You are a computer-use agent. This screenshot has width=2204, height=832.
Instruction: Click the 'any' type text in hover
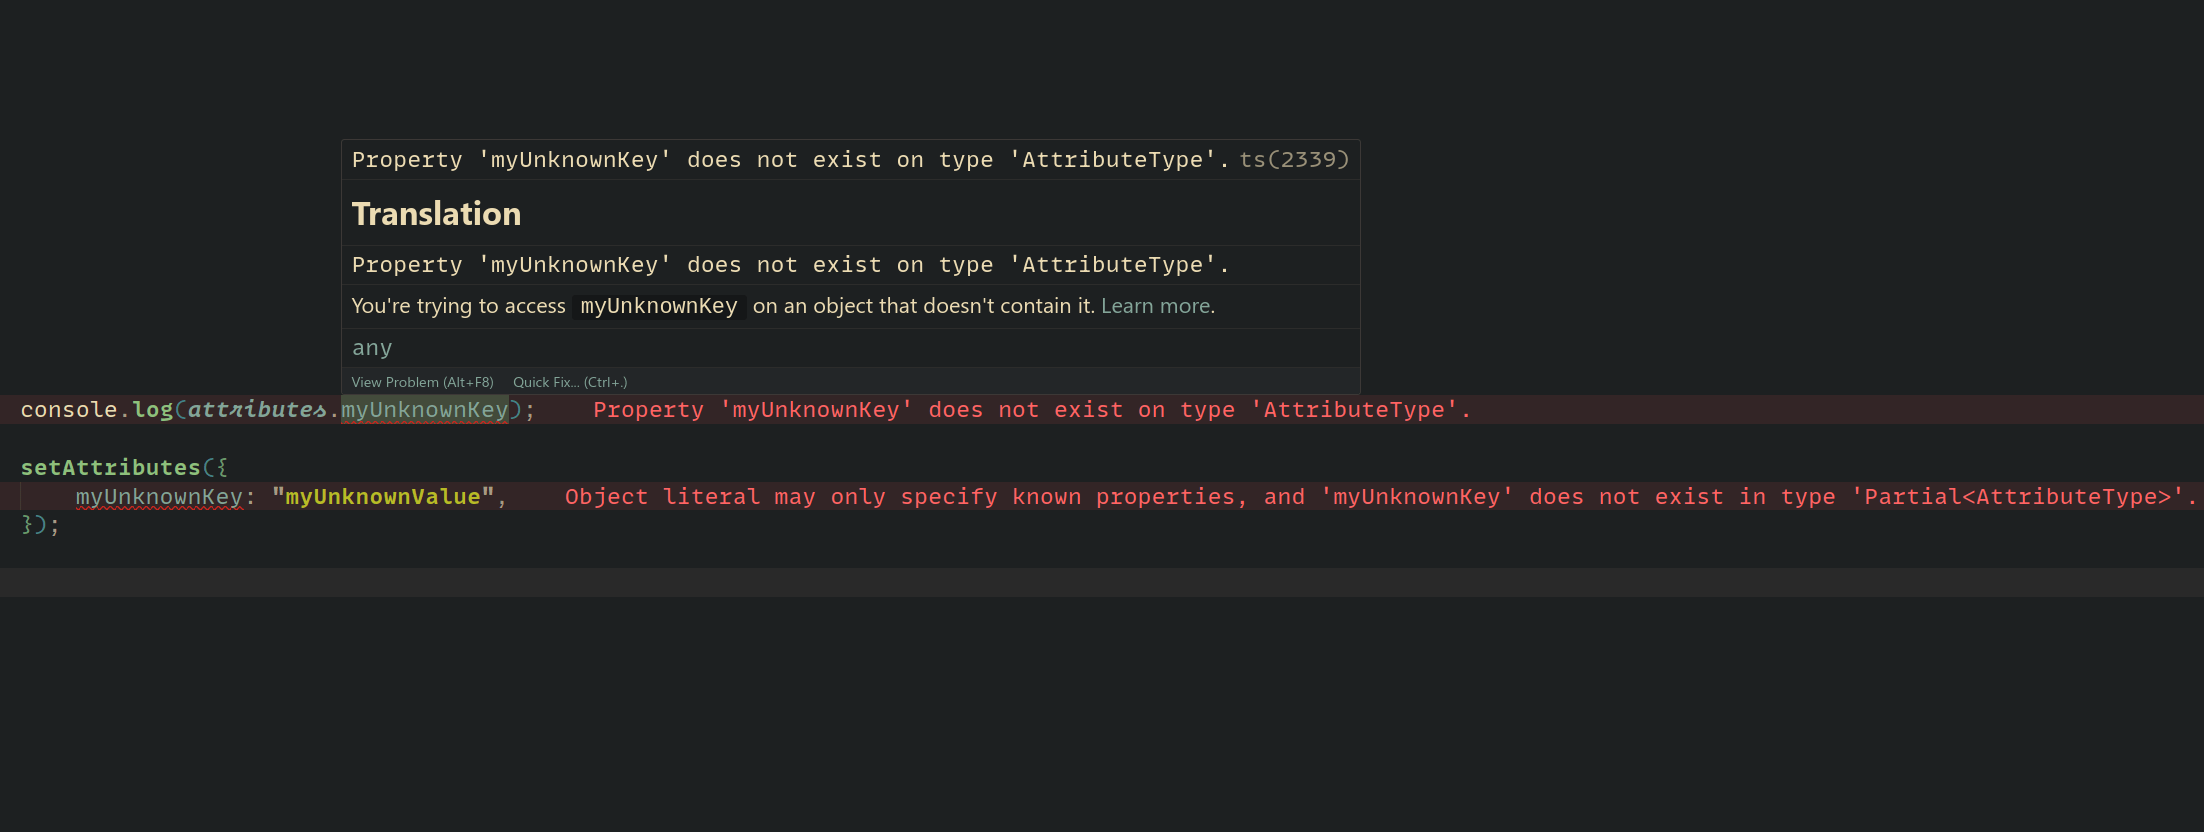tap(372, 348)
